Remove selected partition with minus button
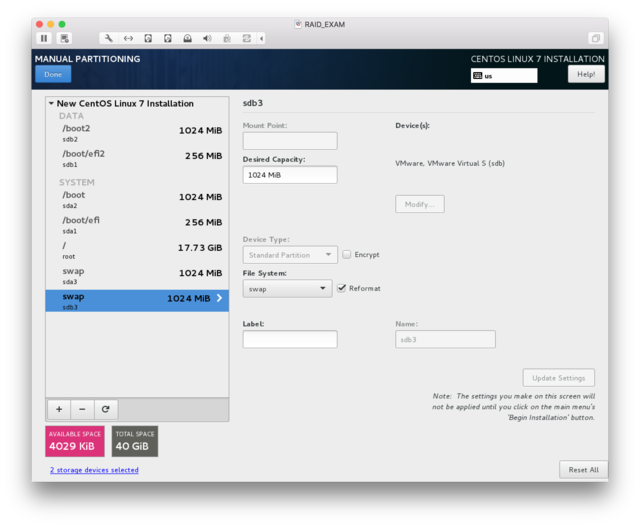640x527 pixels. coord(82,409)
